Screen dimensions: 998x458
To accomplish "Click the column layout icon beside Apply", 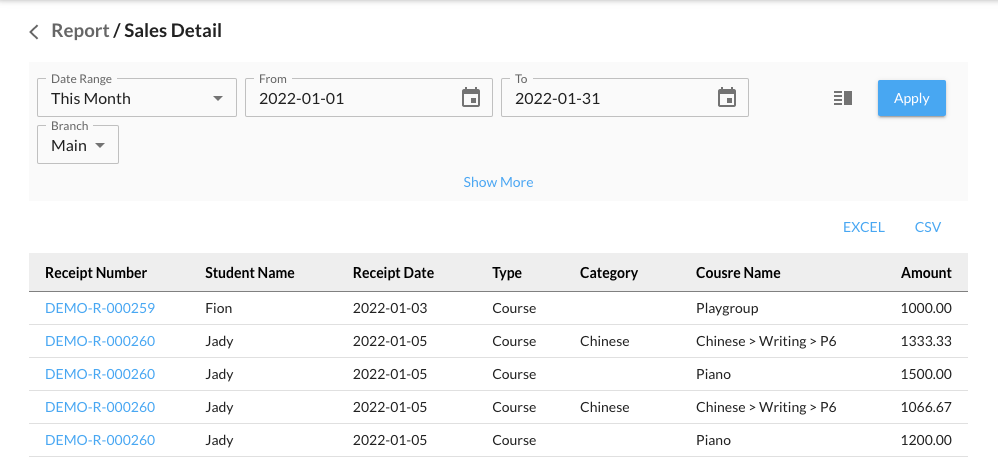I will coord(842,98).
